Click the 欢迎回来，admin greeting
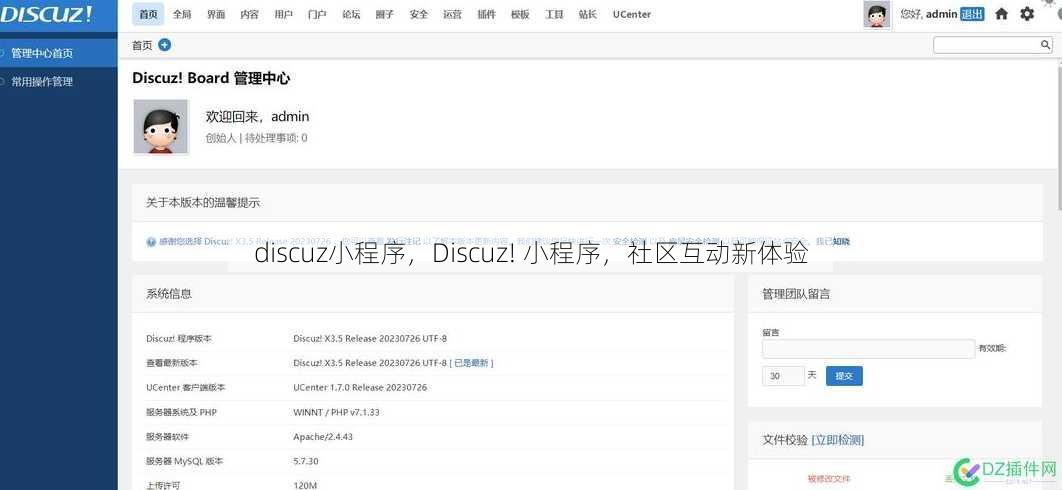The width and height of the screenshot is (1062, 490). tap(257, 116)
